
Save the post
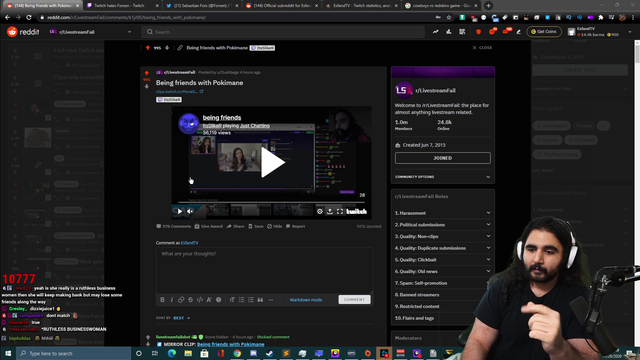[256, 226]
